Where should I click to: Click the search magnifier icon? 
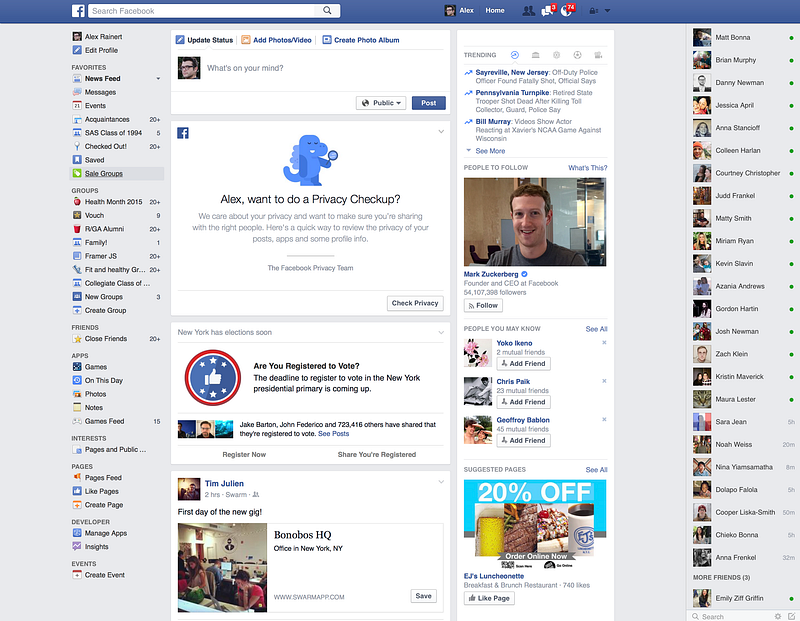tap(328, 10)
